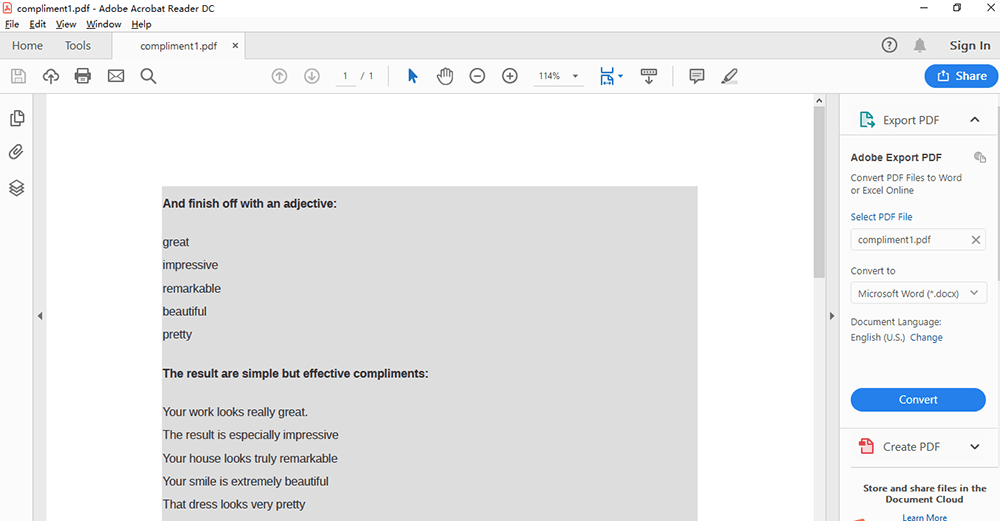Open the View menu
This screenshot has width=1000, height=521.
click(66, 24)
